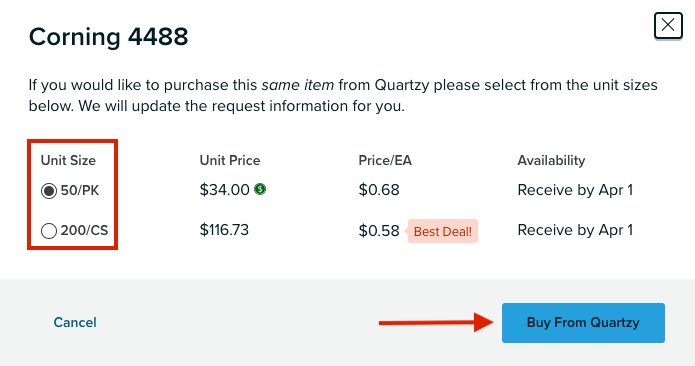
Task: Choose the 200/CS radio button
Action: (x=49, y=231)
